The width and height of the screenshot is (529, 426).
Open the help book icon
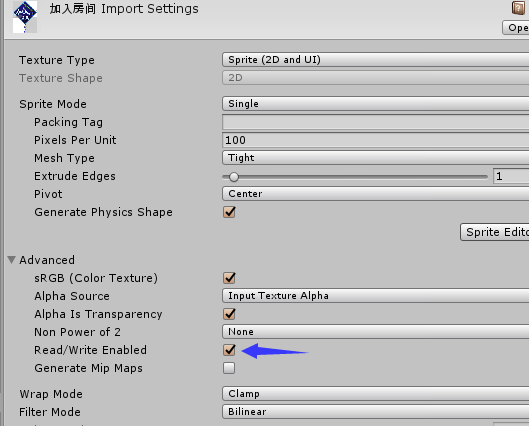pyautogui.click(x=518, y=7)
